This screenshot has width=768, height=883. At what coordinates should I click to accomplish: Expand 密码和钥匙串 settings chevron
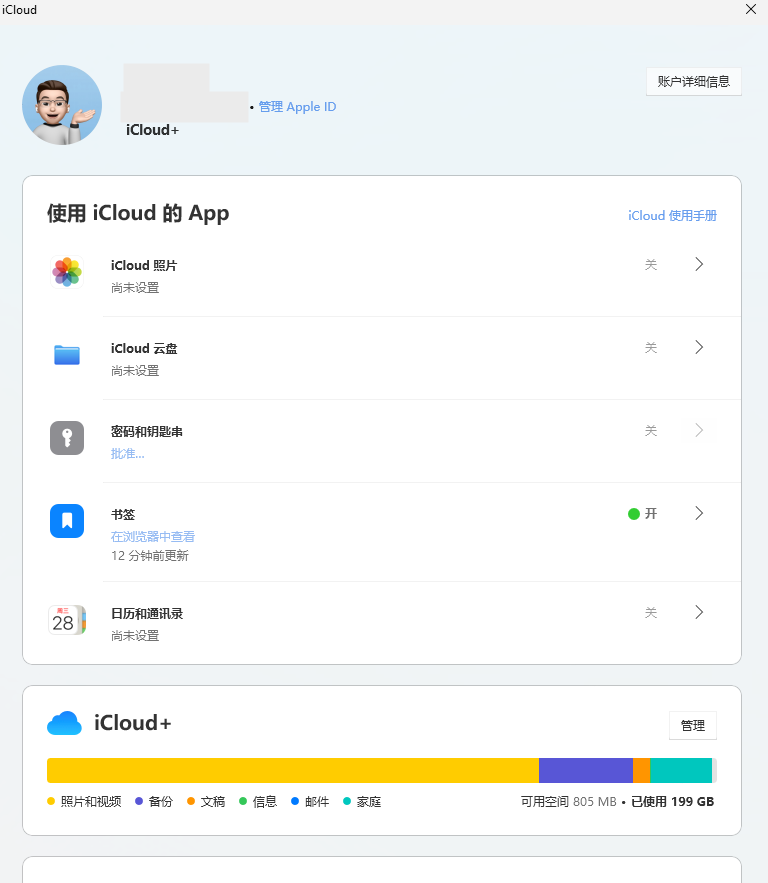click(x=699, y=430)
